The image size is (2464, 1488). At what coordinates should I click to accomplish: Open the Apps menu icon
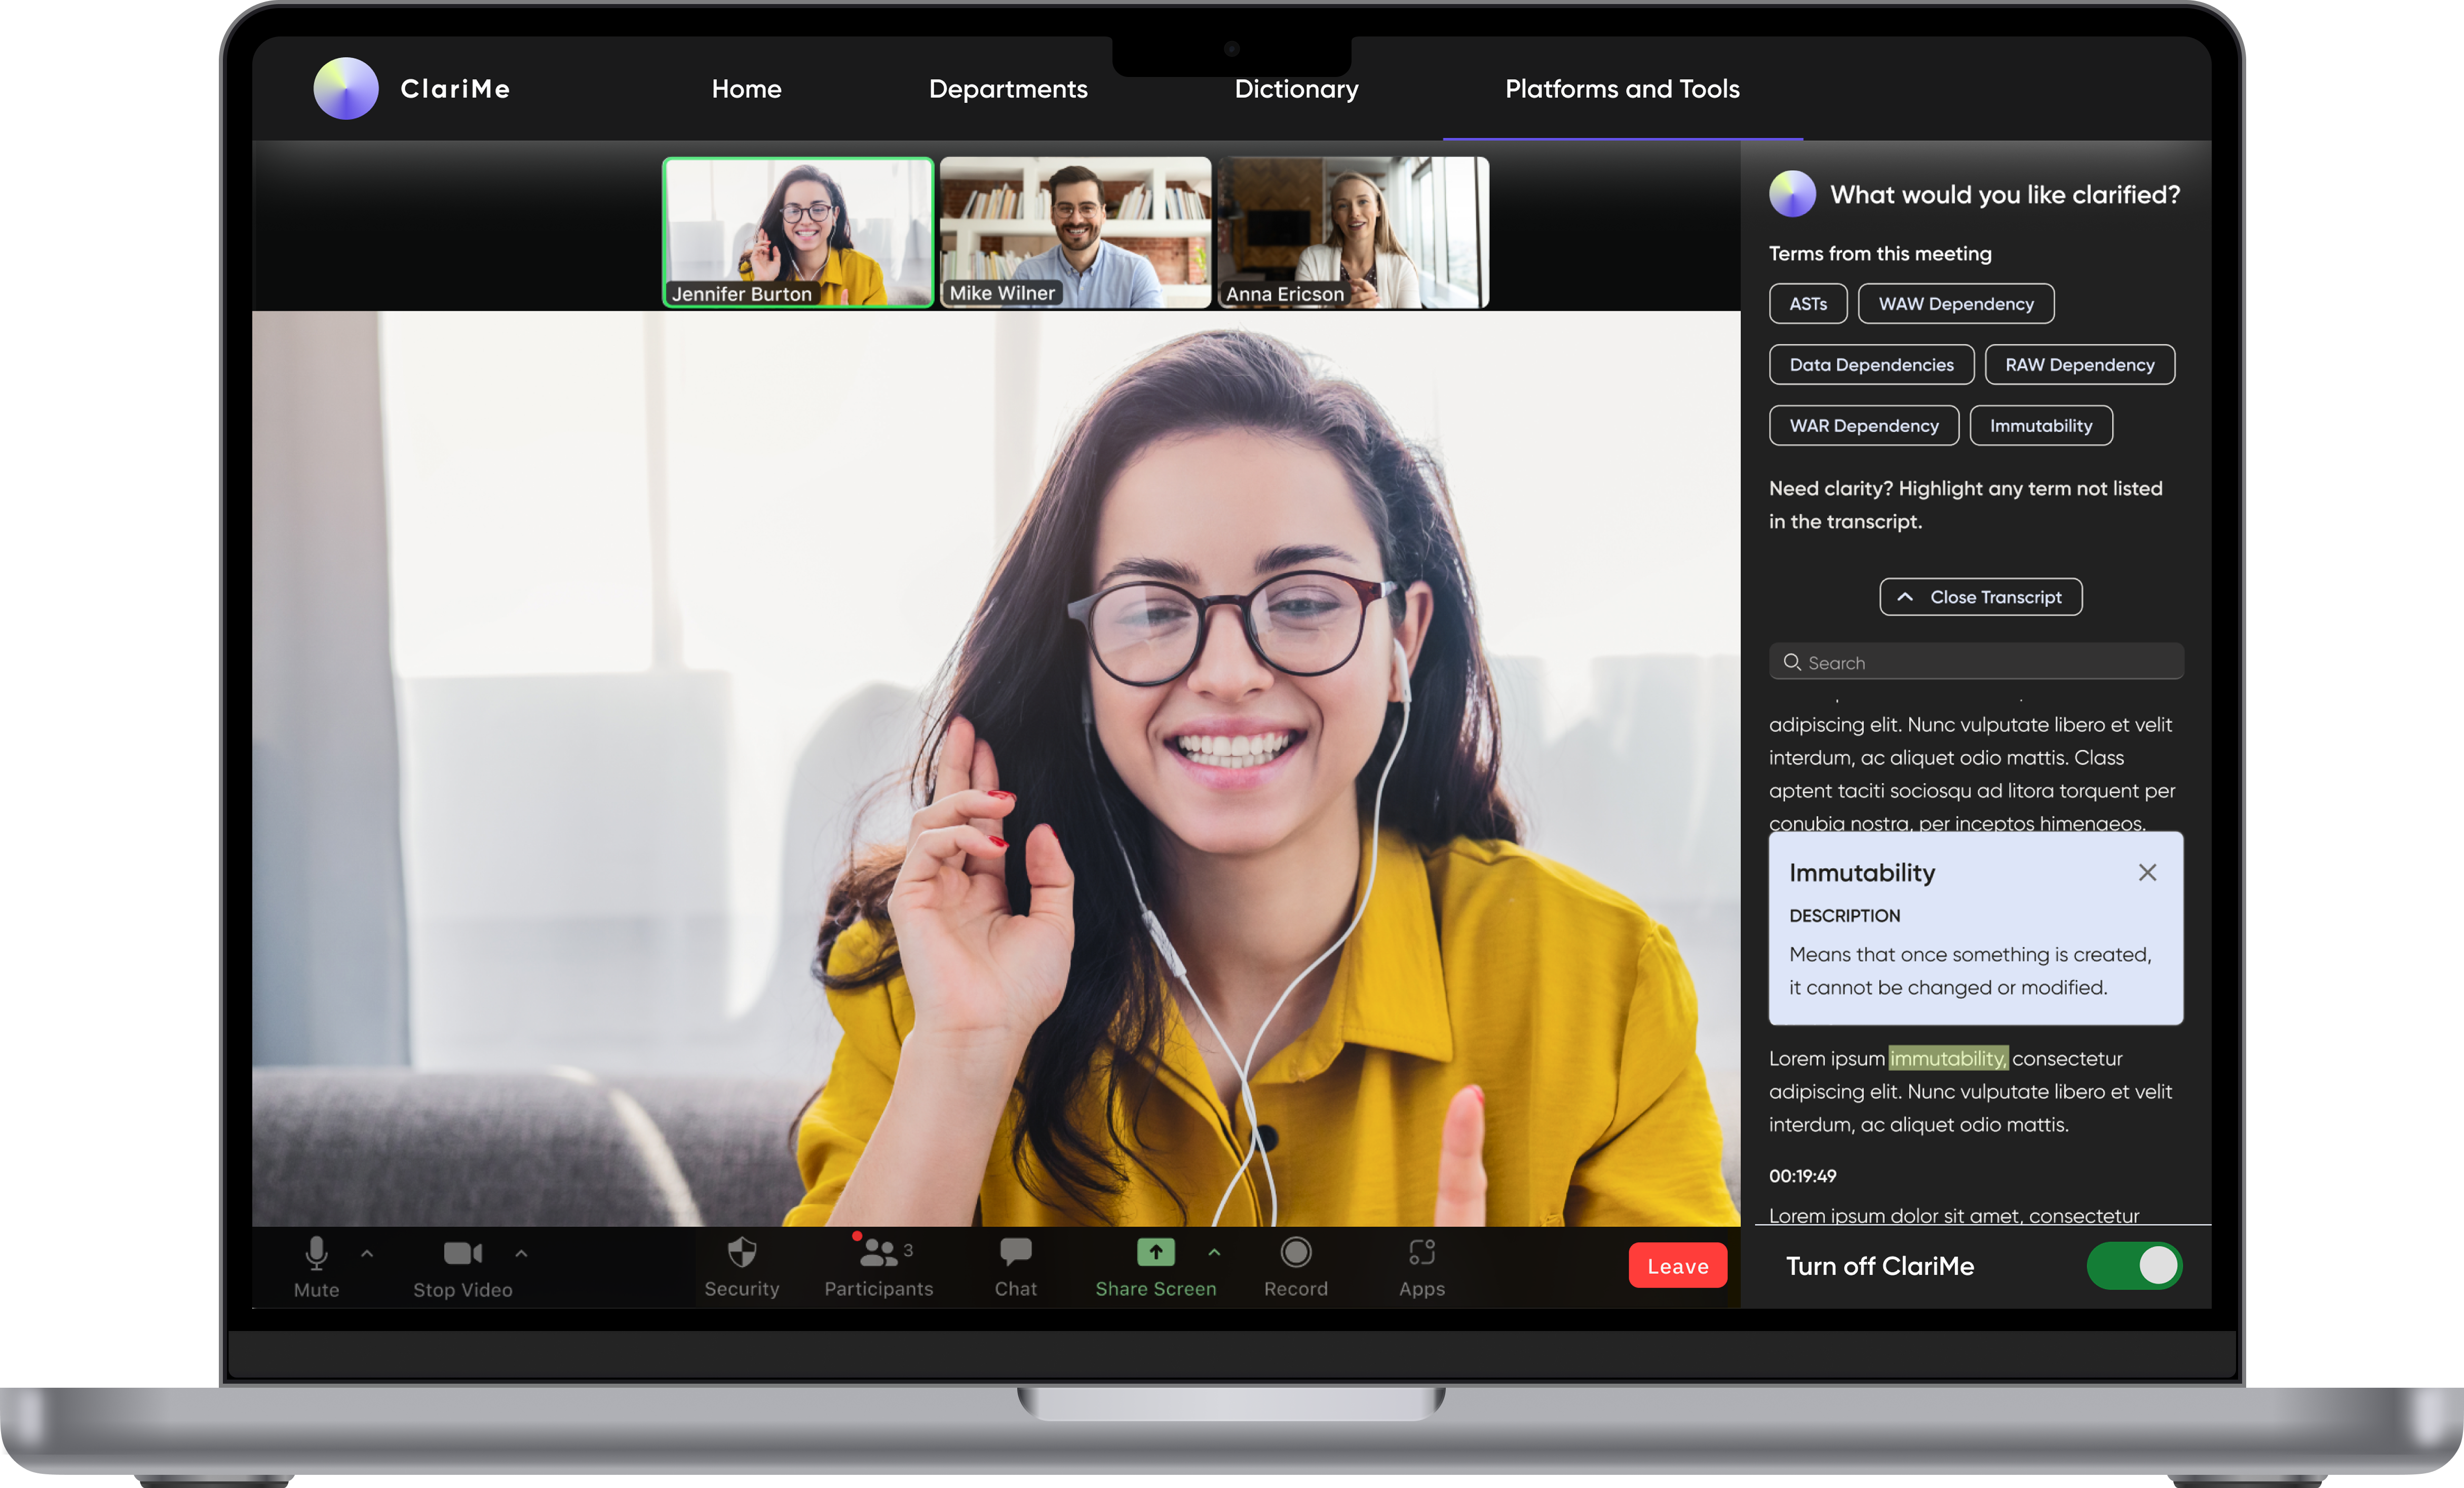(x=1421, y=1265)
